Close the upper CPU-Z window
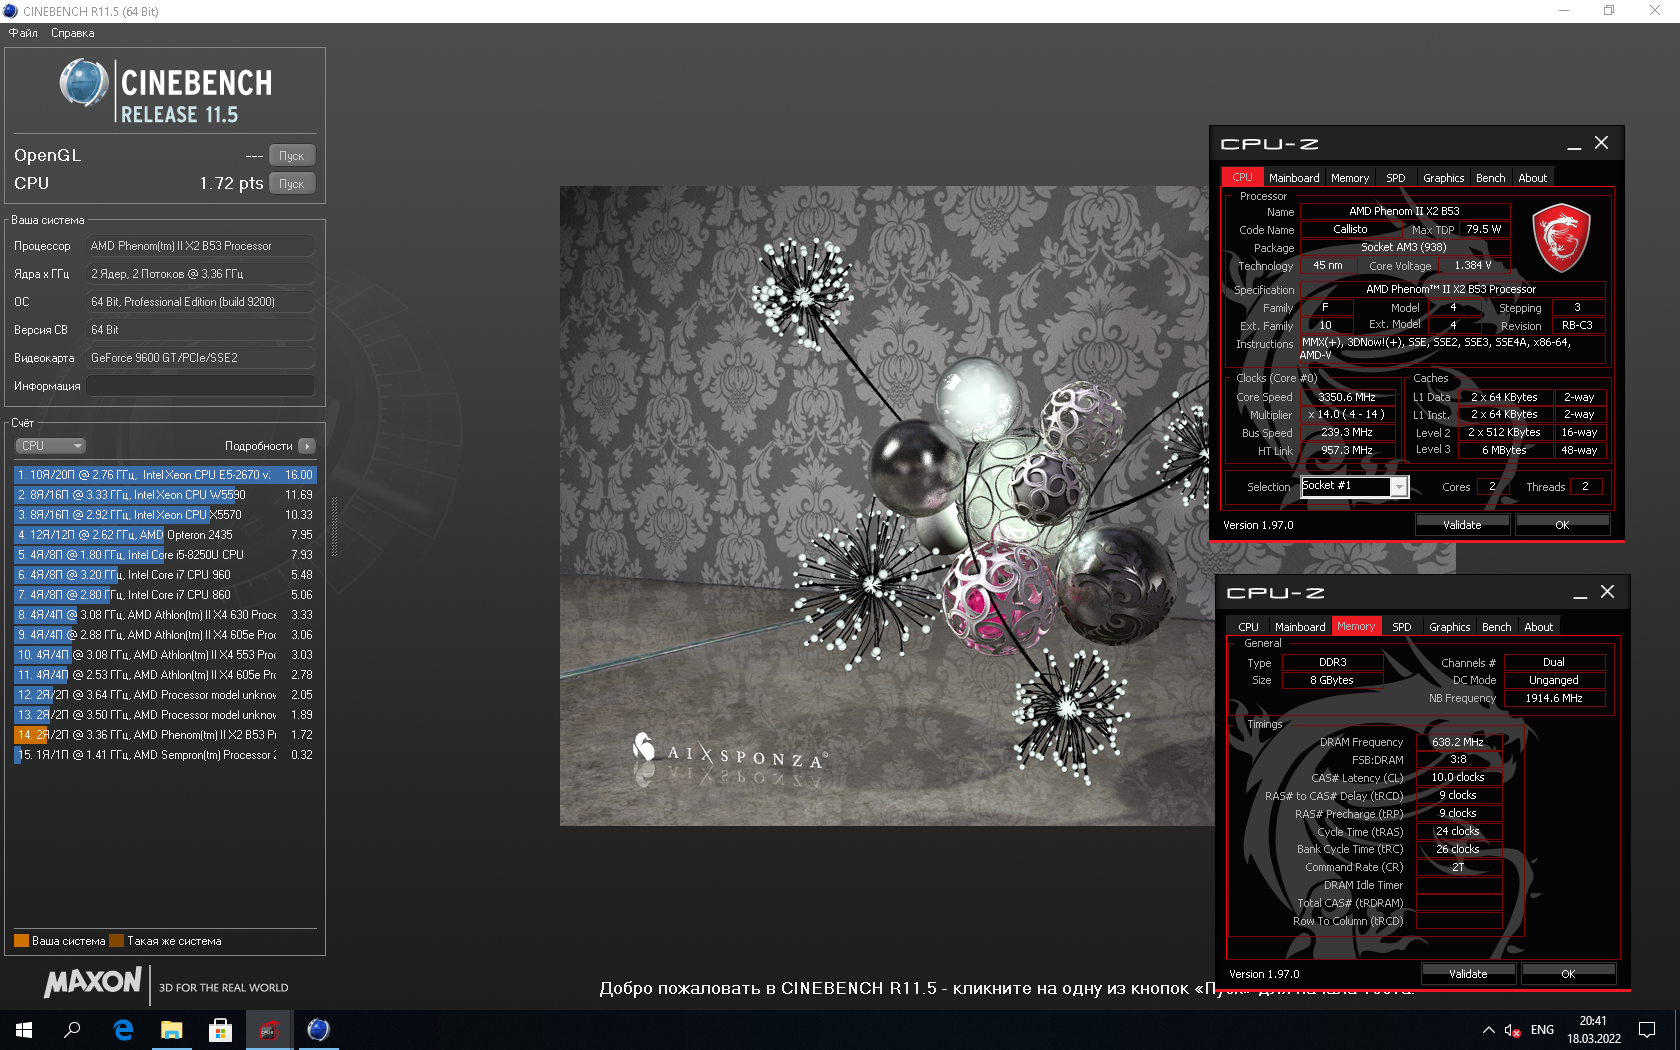Viewport: 1680px width, 1050px height. [1602, 143]
